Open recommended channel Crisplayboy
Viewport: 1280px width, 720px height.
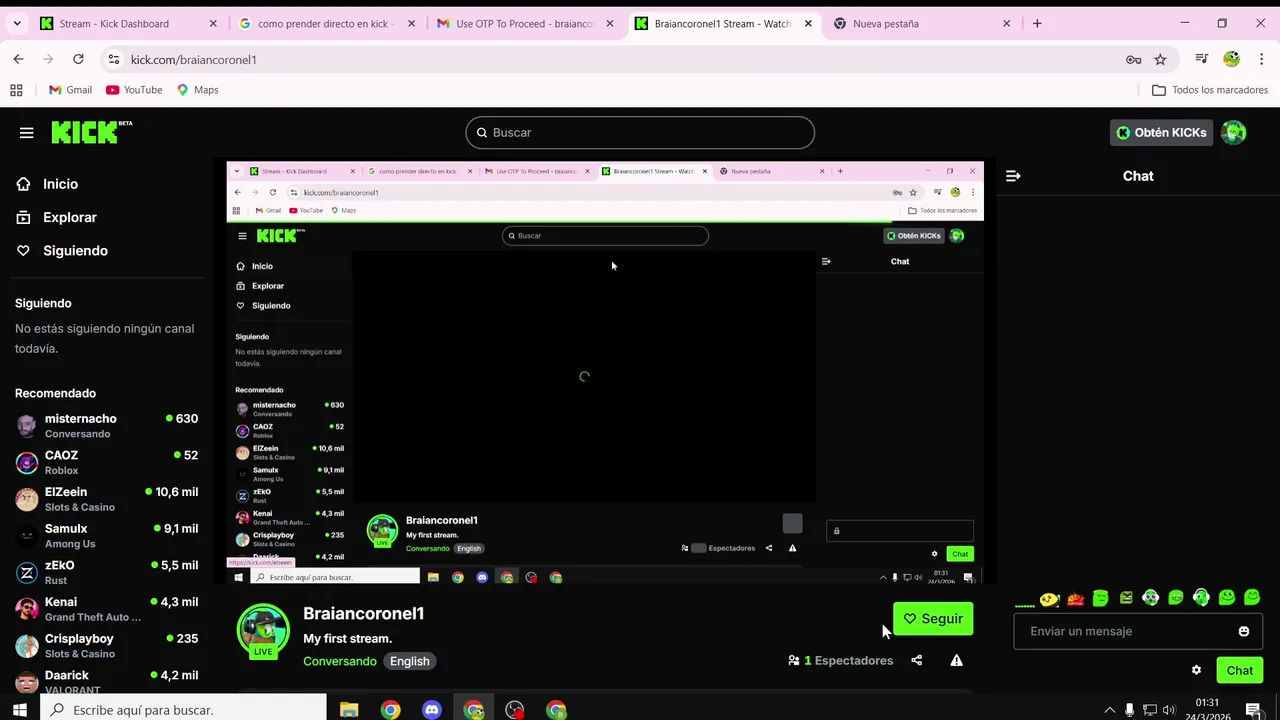point(106,646)
